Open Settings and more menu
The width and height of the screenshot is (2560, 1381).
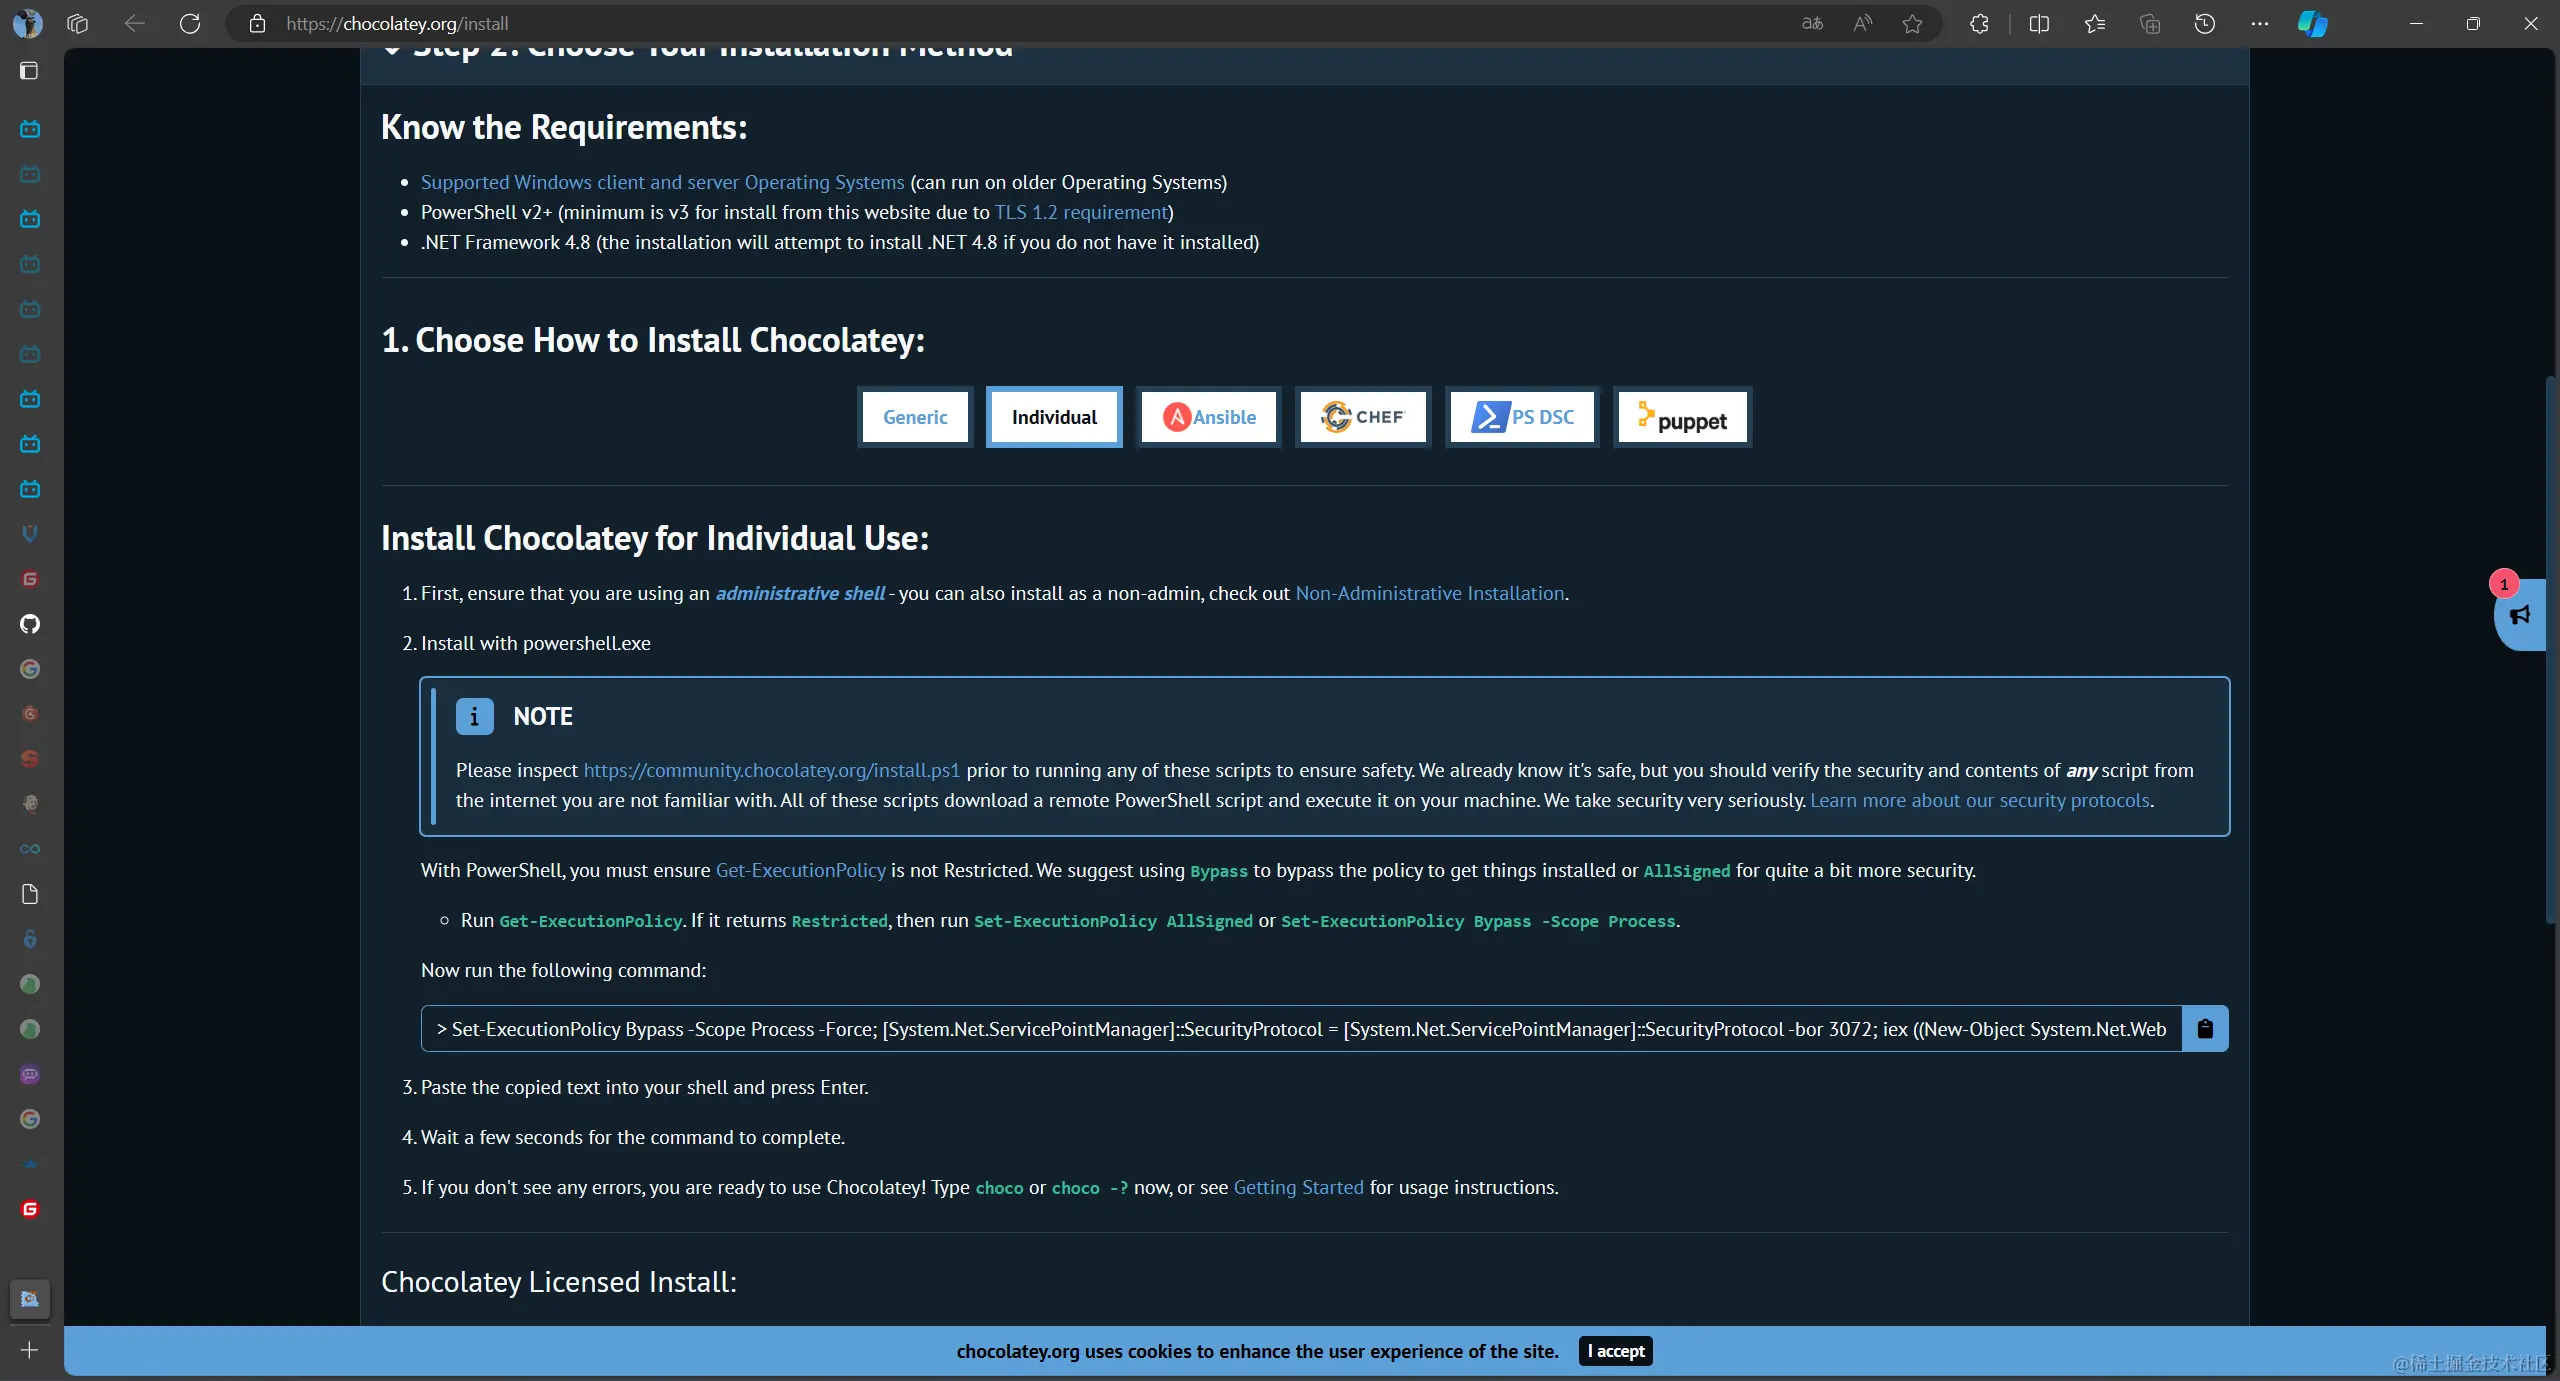(2260, 23)
